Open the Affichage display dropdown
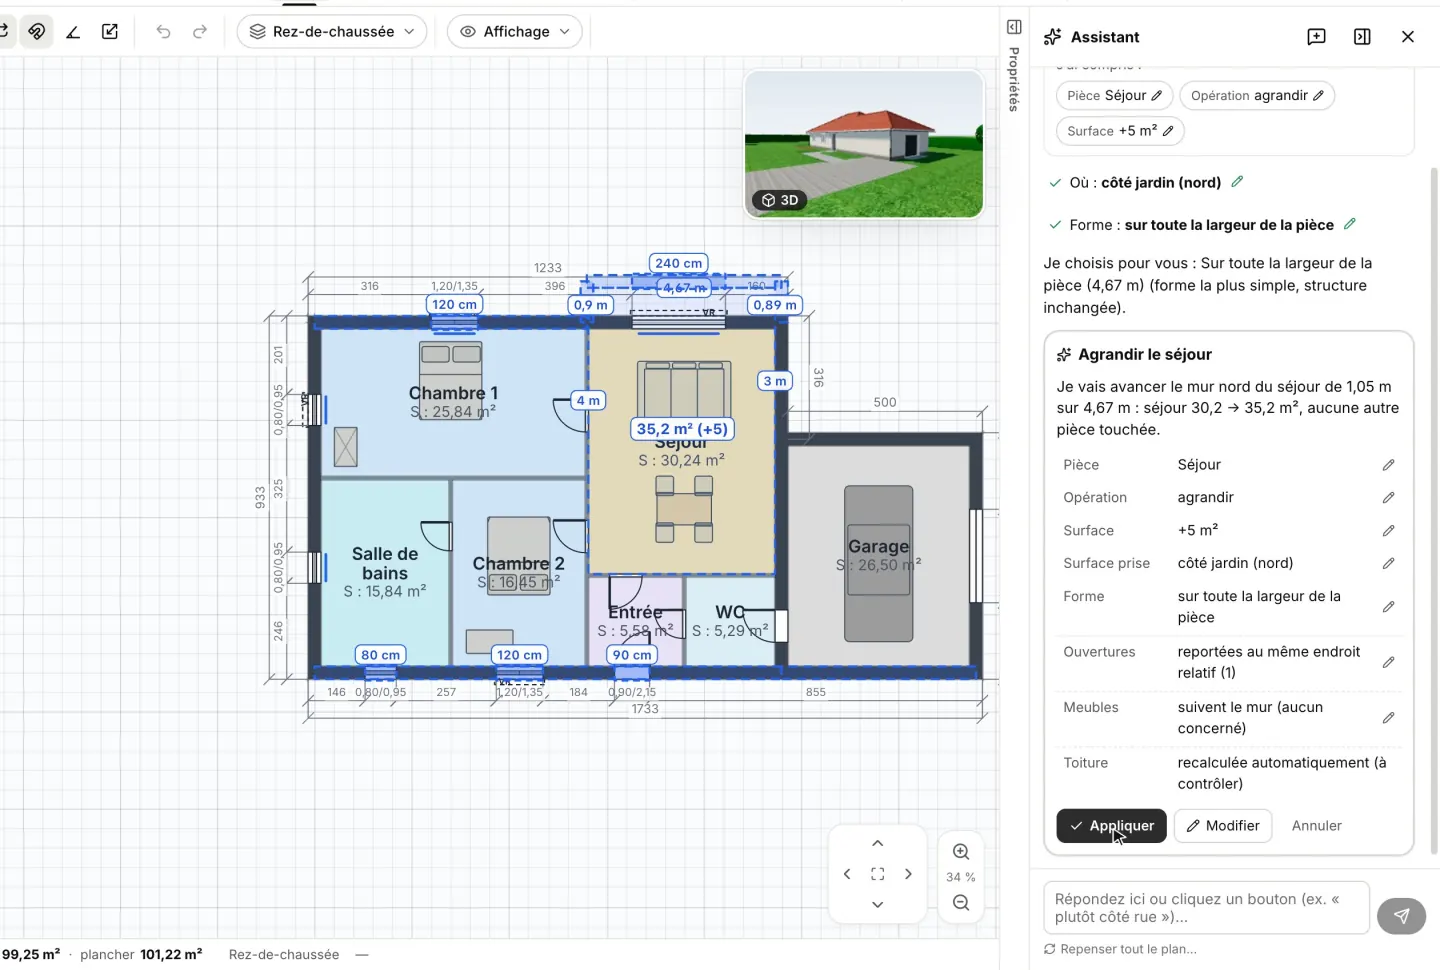 click(515, 32)
